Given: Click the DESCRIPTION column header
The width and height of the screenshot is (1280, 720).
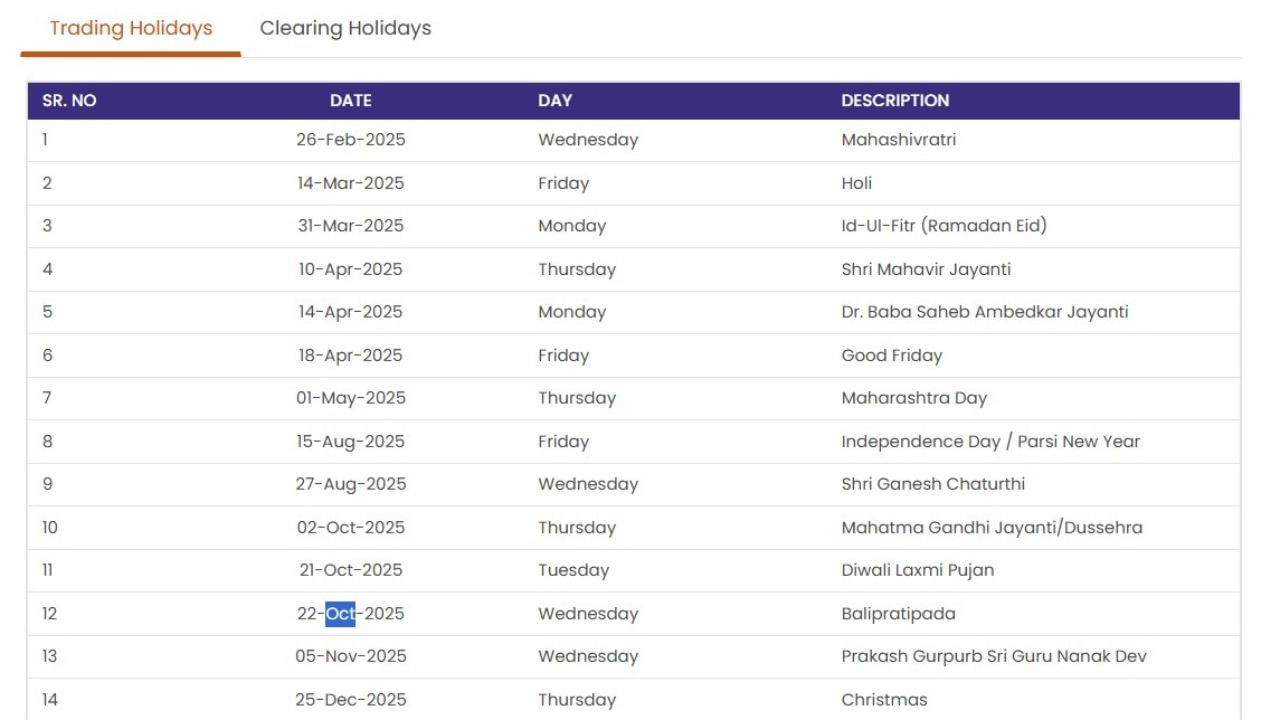Looking at the screenshot, I should 895,100.
